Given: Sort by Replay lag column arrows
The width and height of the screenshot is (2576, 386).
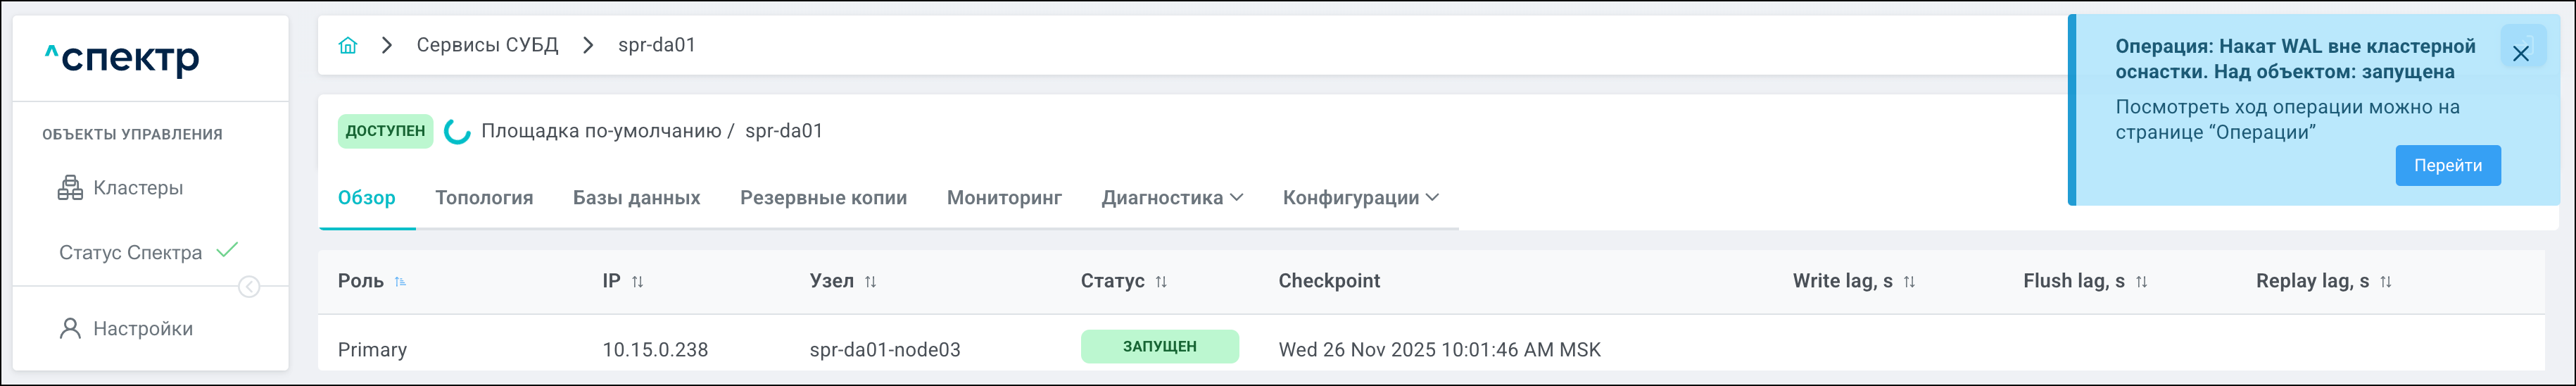Looking at the screenshot, I should coord(2385,282).
